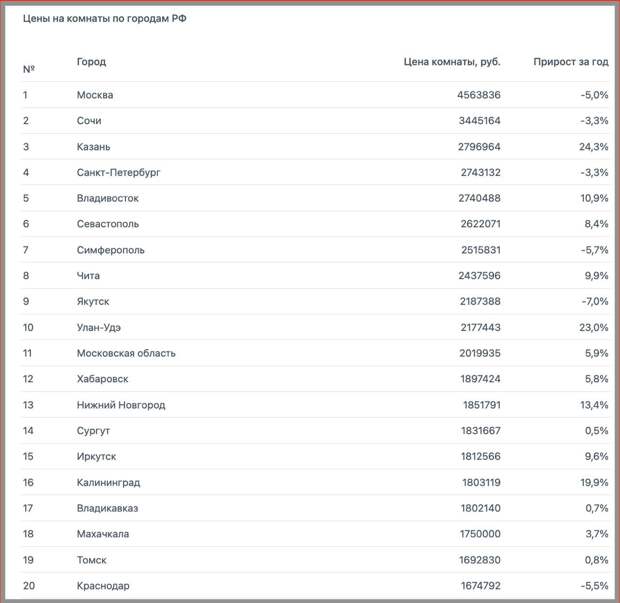Click the 'Сочи' city name

pyautogui.click(x=89, y=121)
